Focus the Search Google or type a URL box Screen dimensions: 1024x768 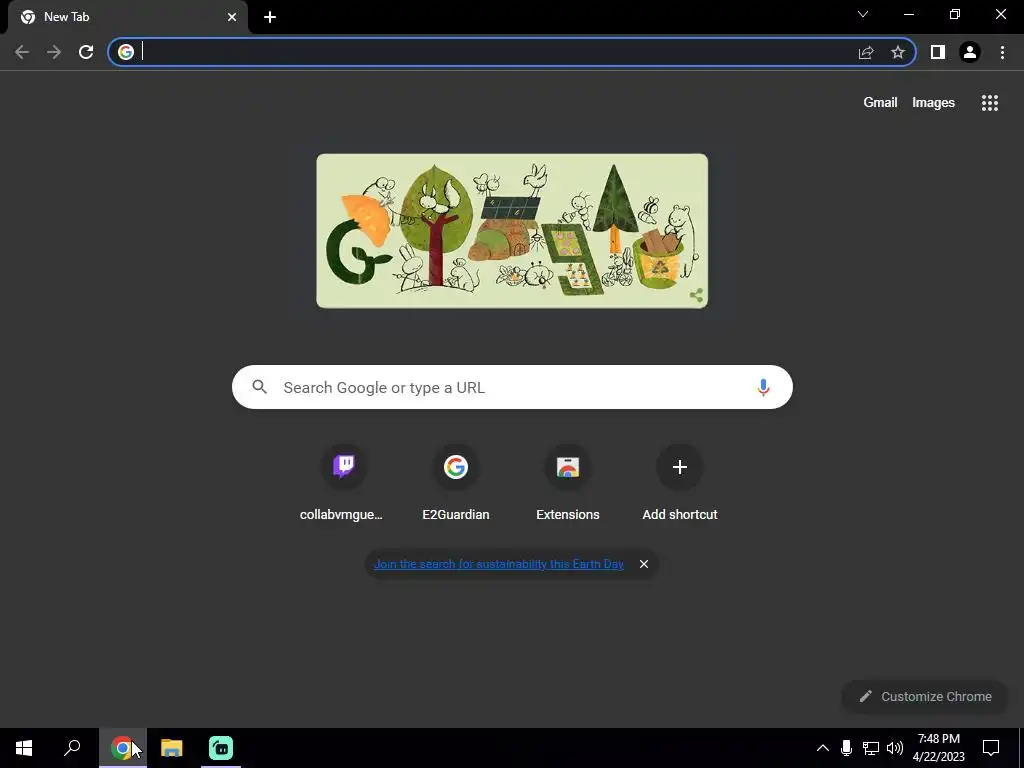point(512,387)
